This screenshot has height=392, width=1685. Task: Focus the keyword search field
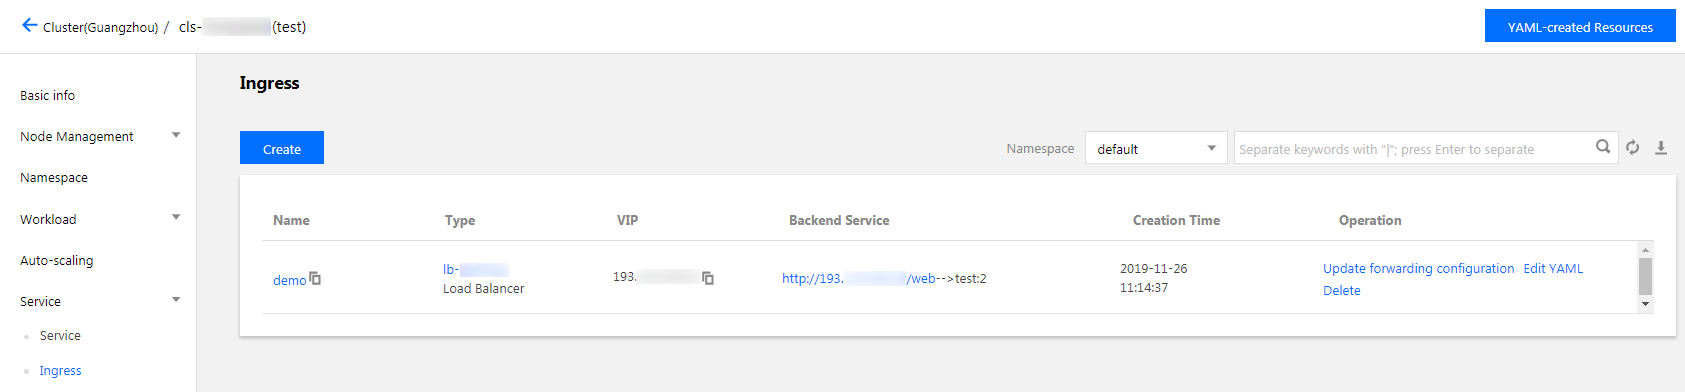pyautogui.click(x=1413, y=148)
